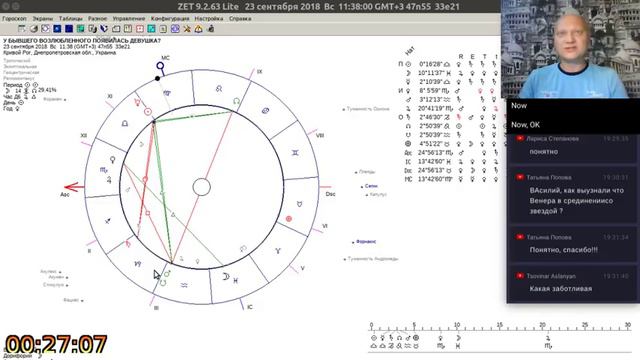Click the green grid toolbar icon

click(81, 29)
